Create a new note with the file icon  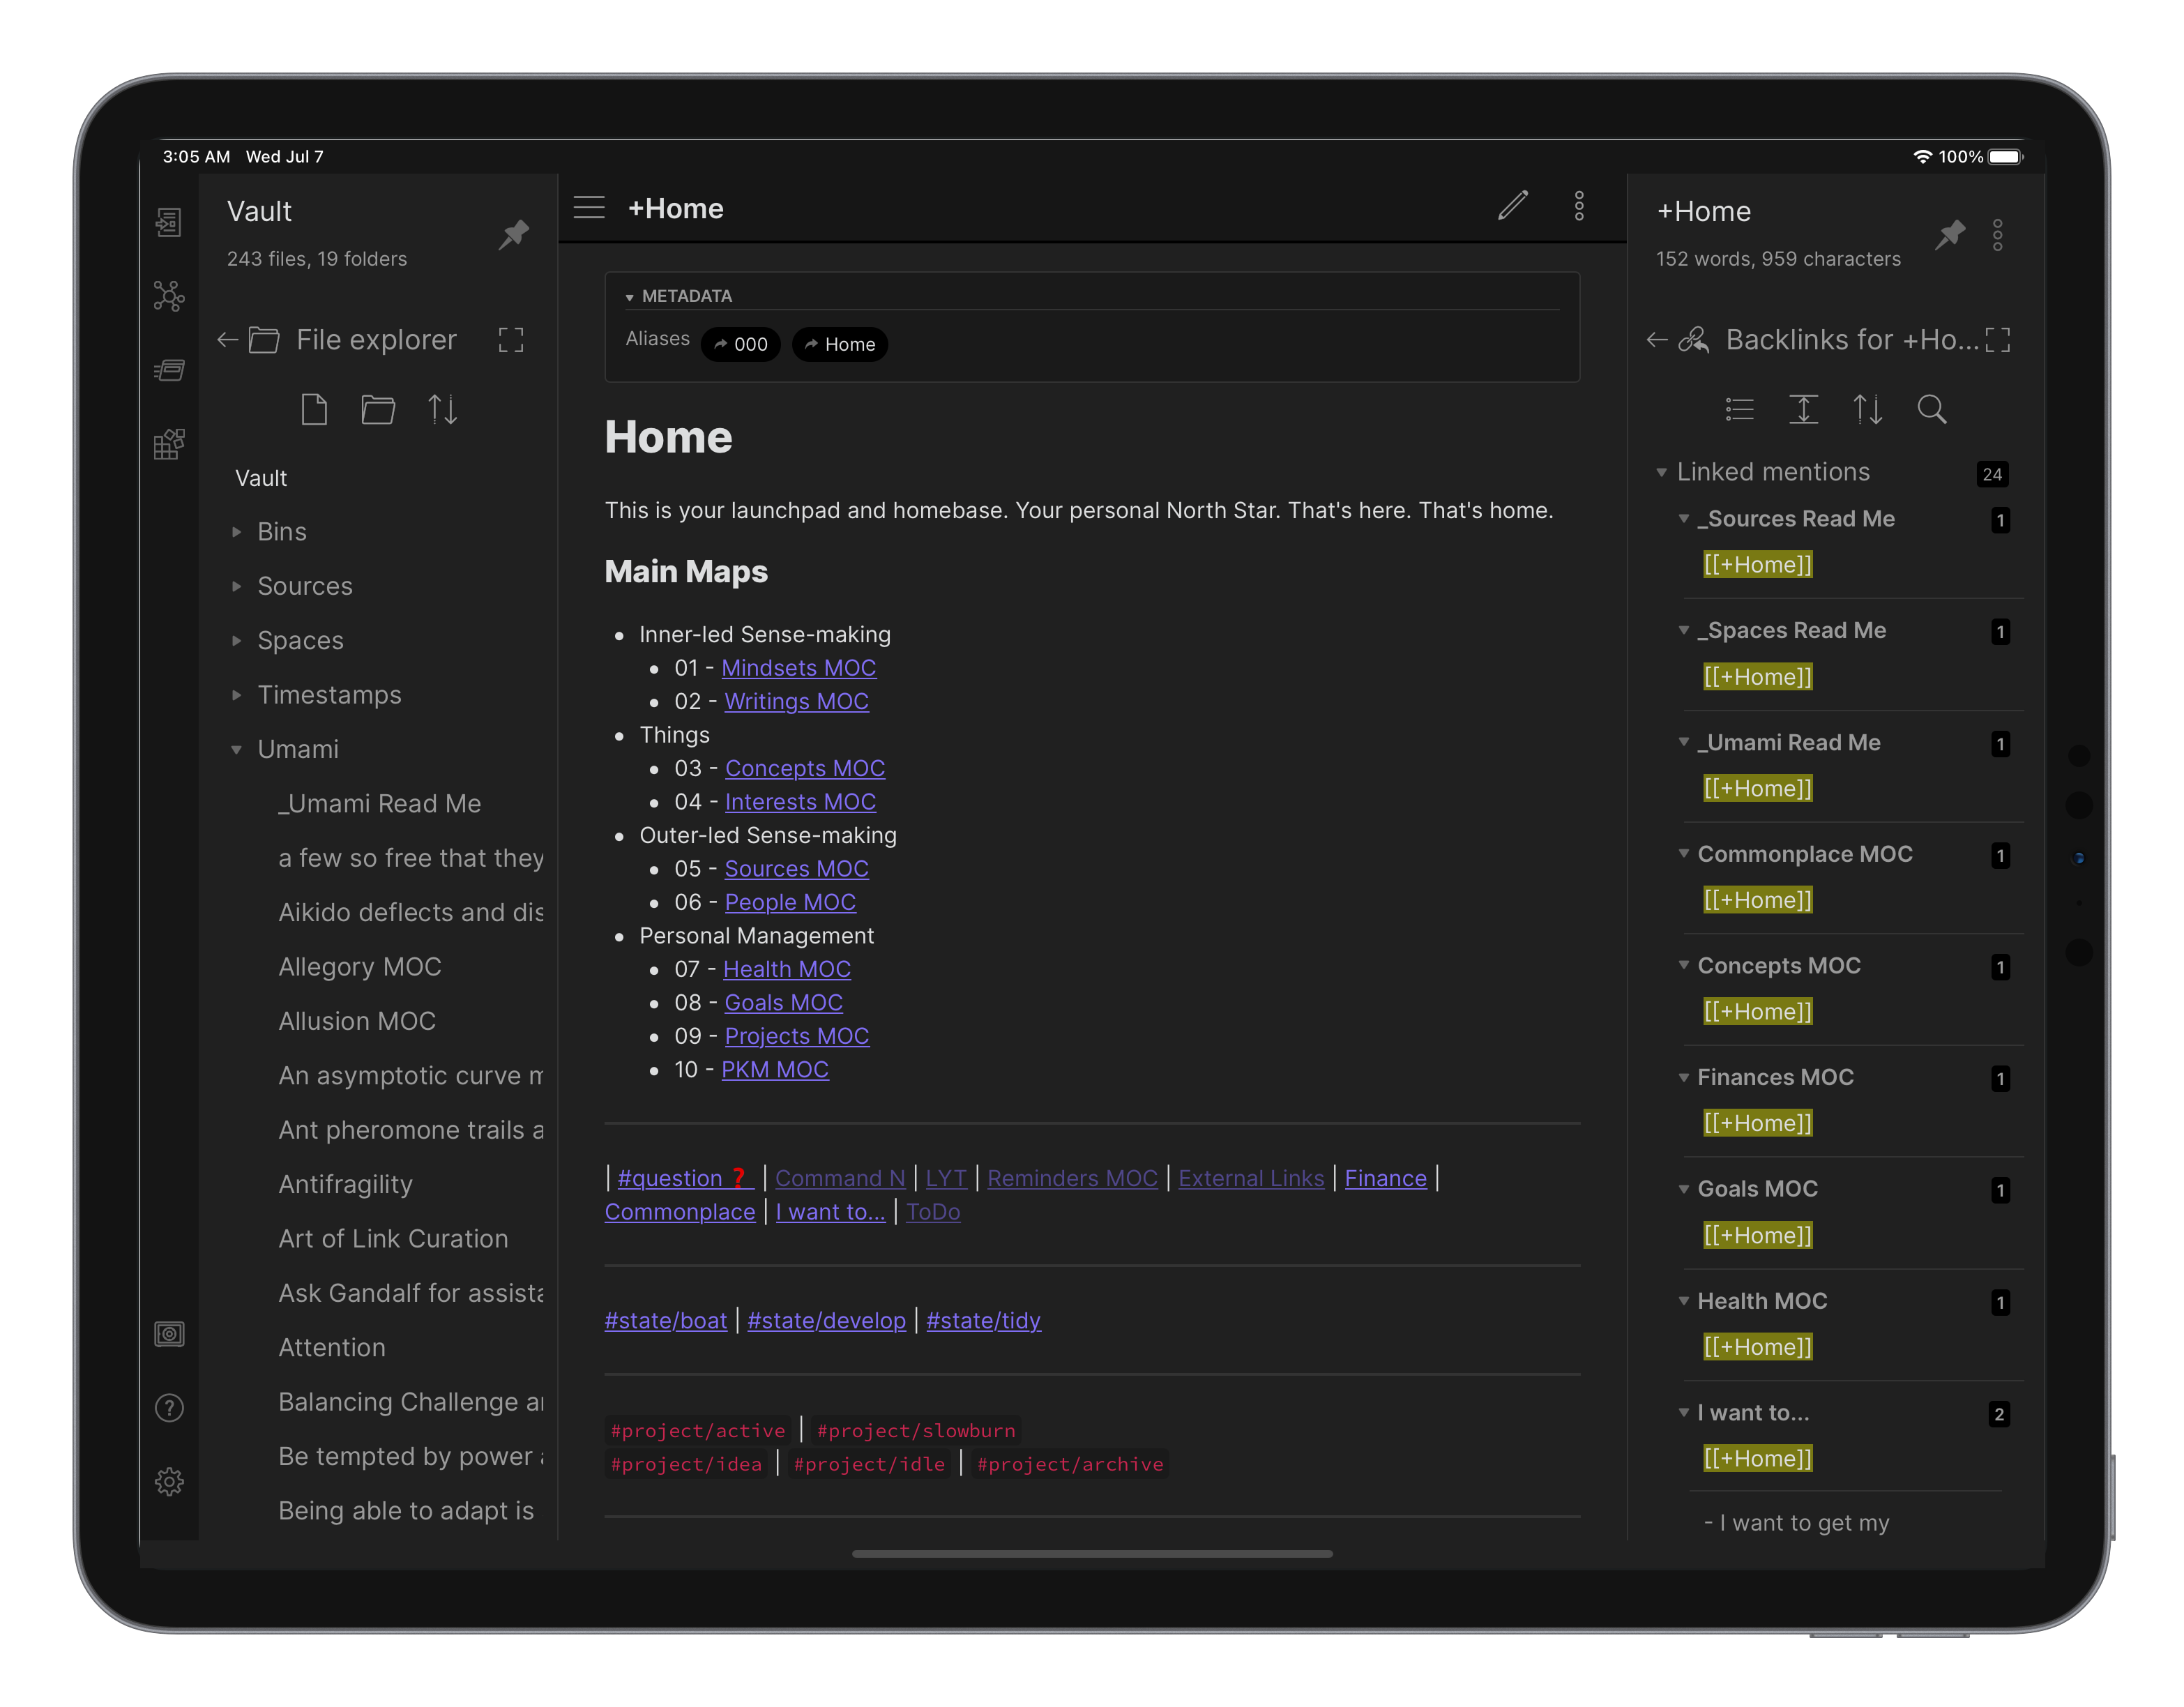[x=314, y=410]
